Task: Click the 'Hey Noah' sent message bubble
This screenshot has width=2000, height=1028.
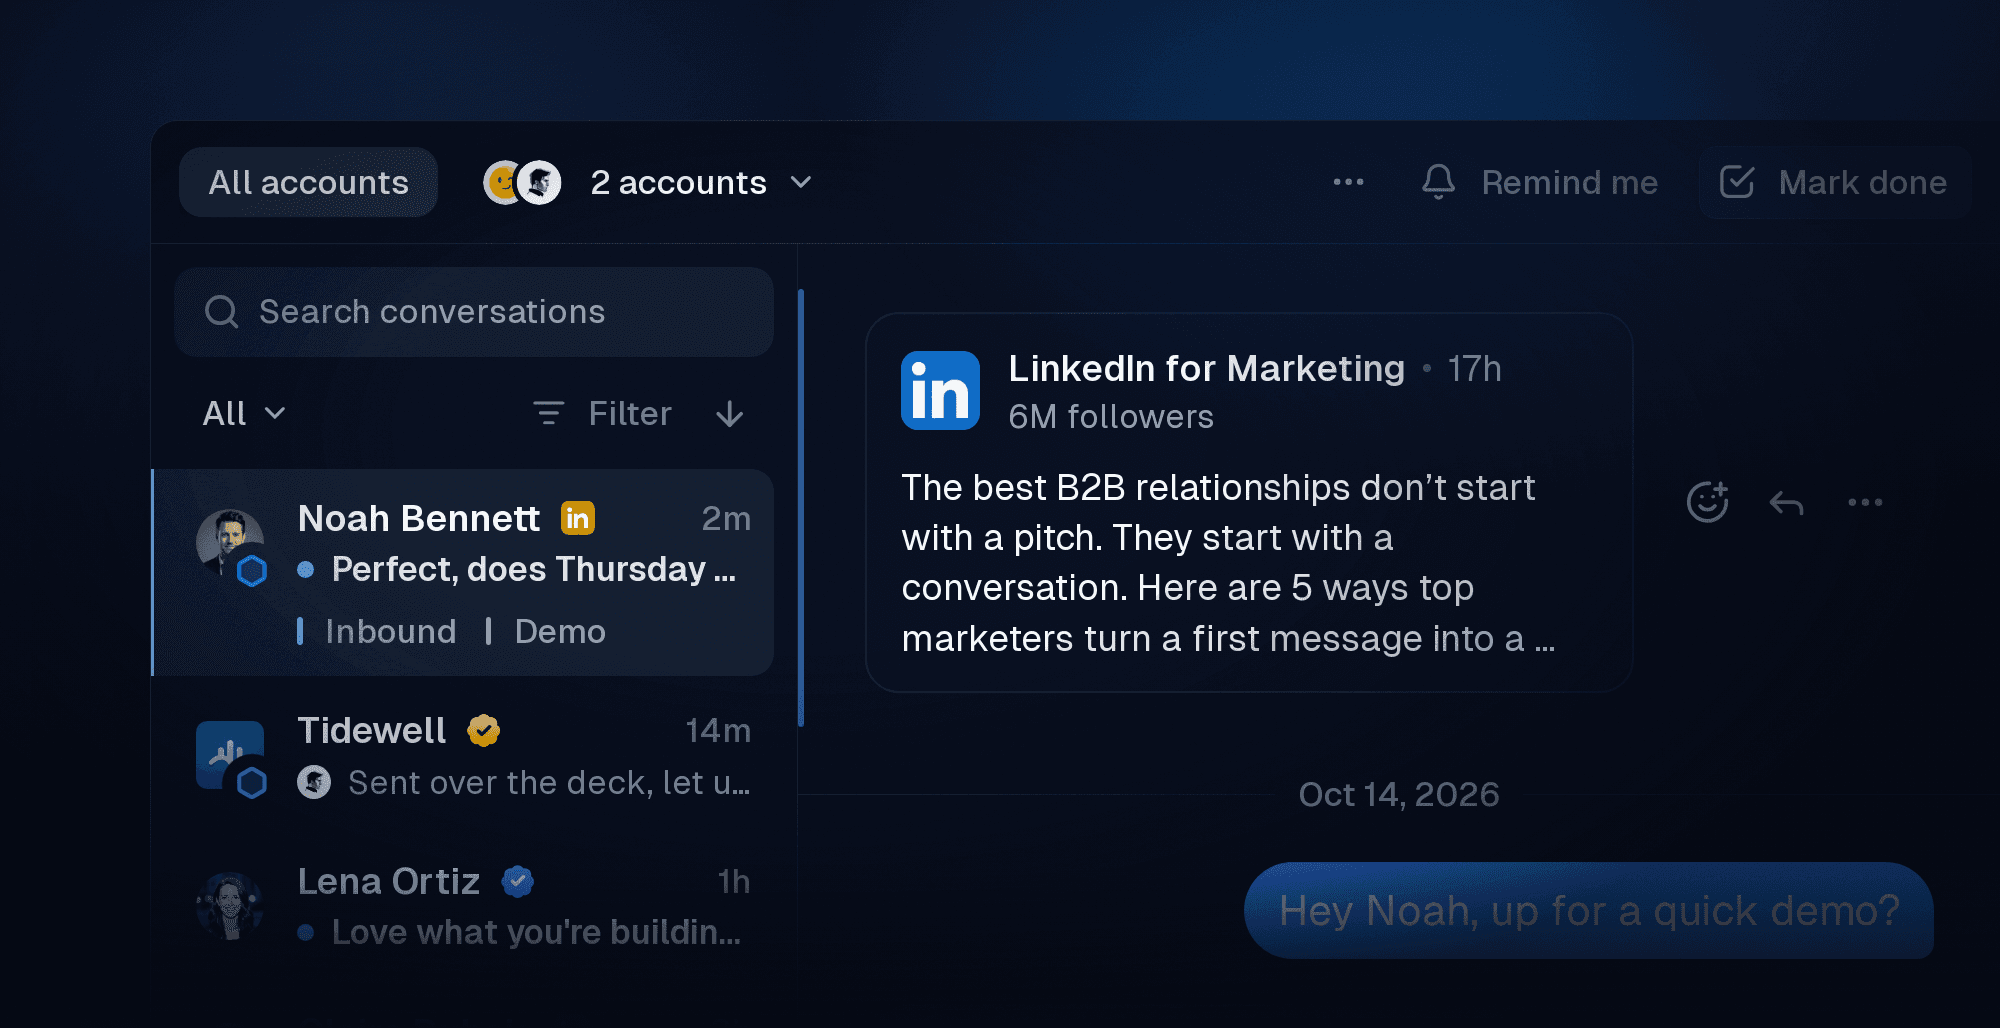Action: [x=1588, y=911]
